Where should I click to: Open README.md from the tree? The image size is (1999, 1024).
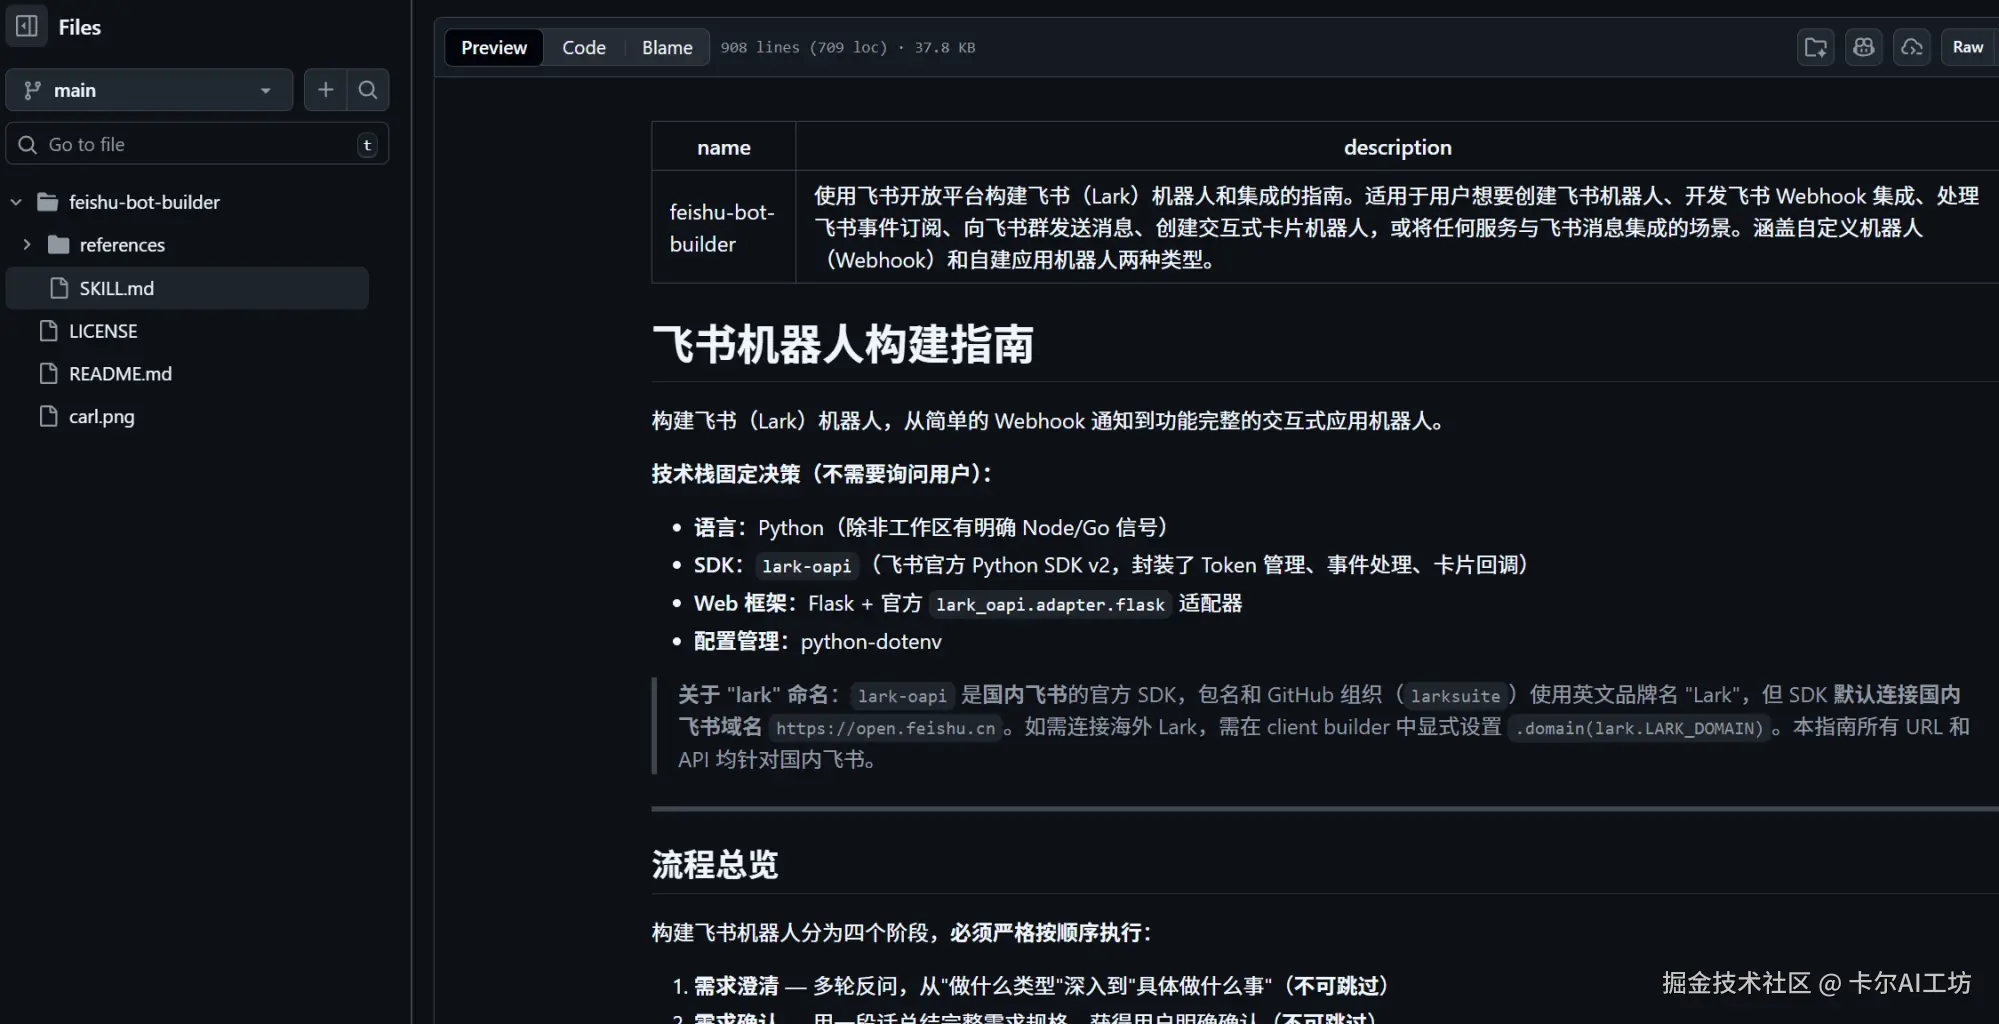[x=120, y=374]
